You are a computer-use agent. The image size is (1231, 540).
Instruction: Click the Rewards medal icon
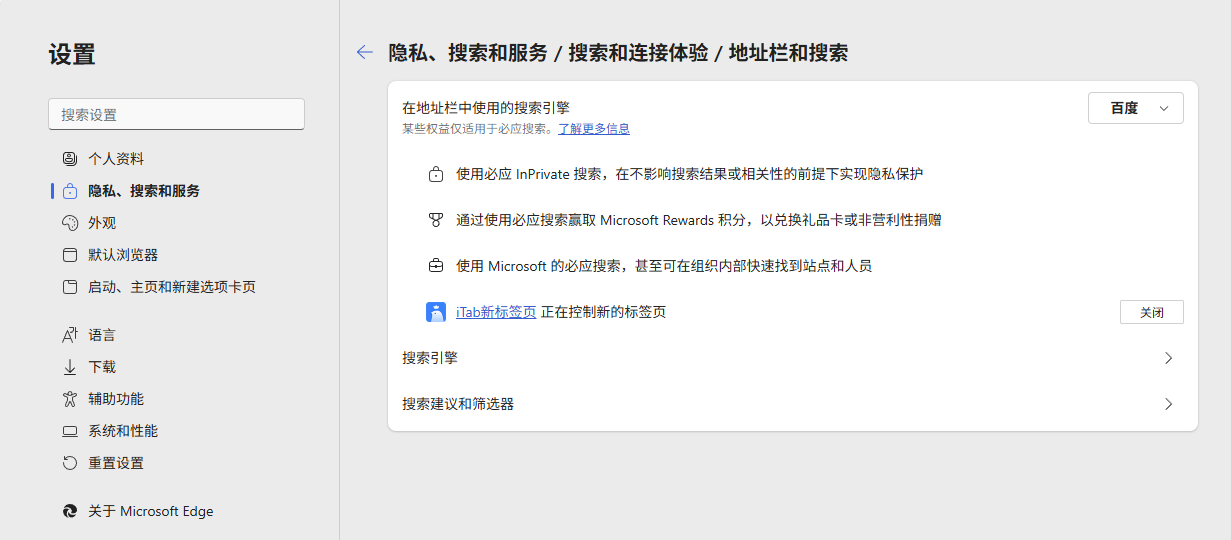(436, 220)
